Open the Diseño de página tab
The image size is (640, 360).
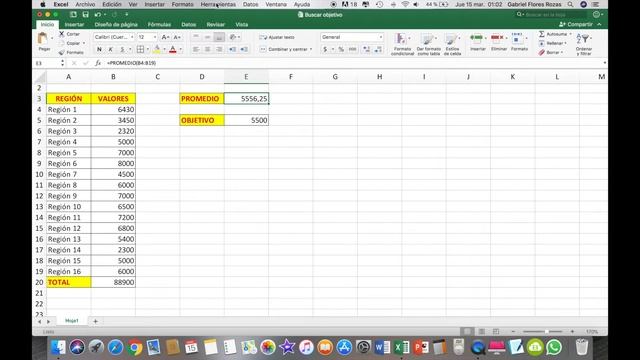(x=116, y=24)
